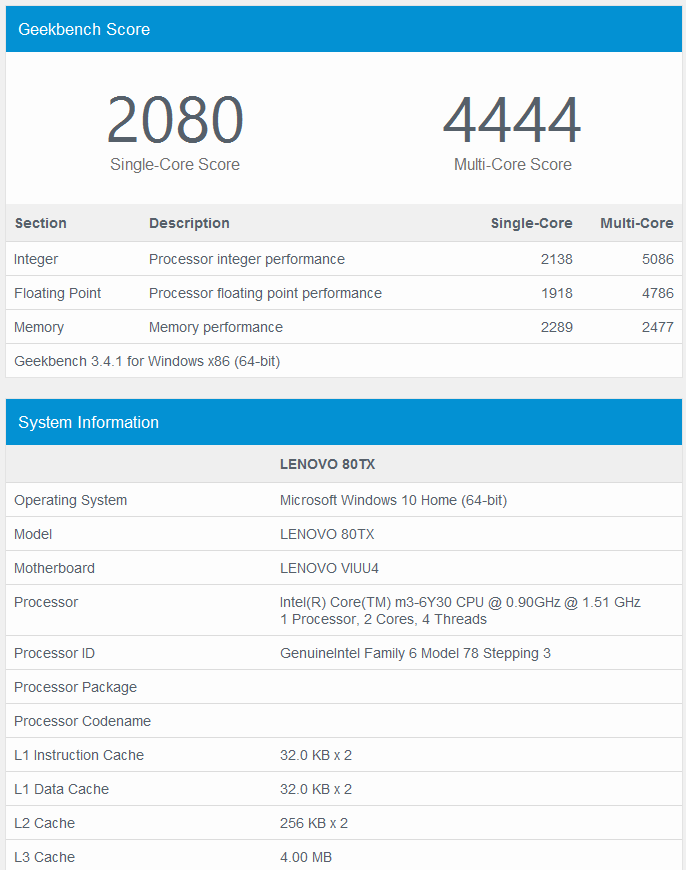Click 'Memory performance' description text

(216, 327)
